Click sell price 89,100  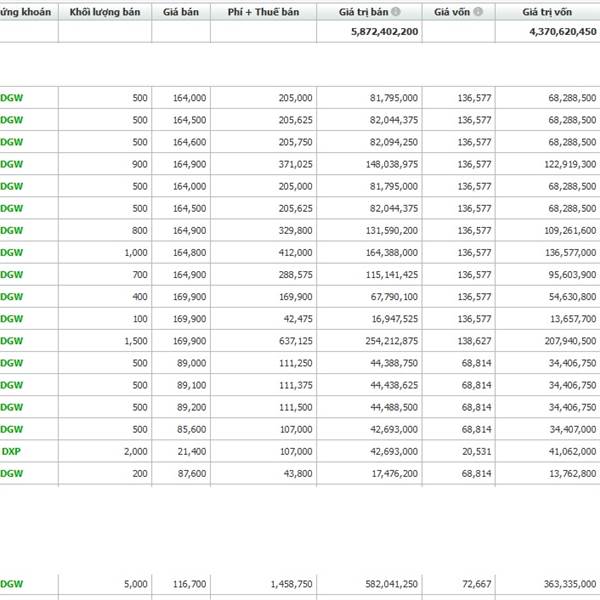(x=192, y=385)
